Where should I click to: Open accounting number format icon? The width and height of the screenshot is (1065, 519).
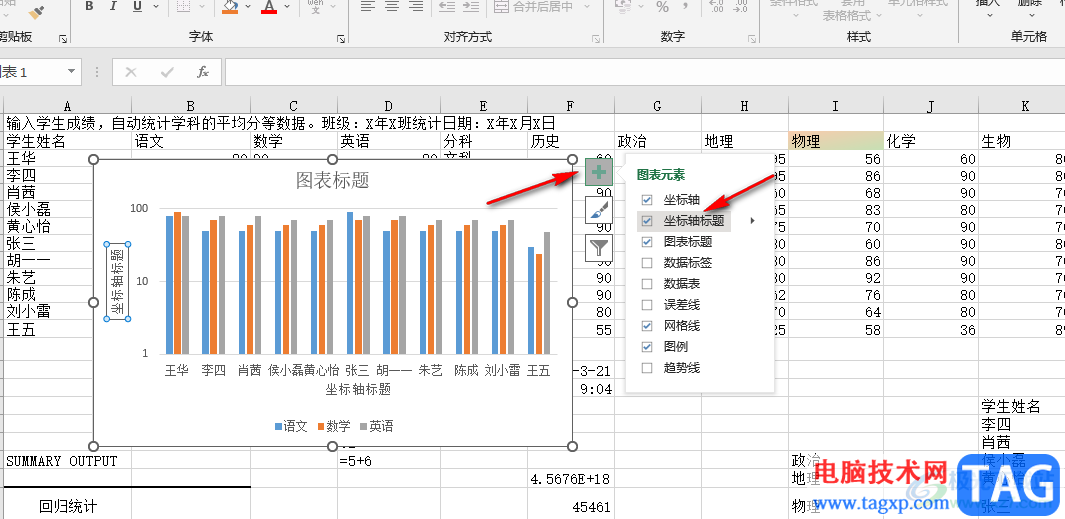[x=622, y=7]
